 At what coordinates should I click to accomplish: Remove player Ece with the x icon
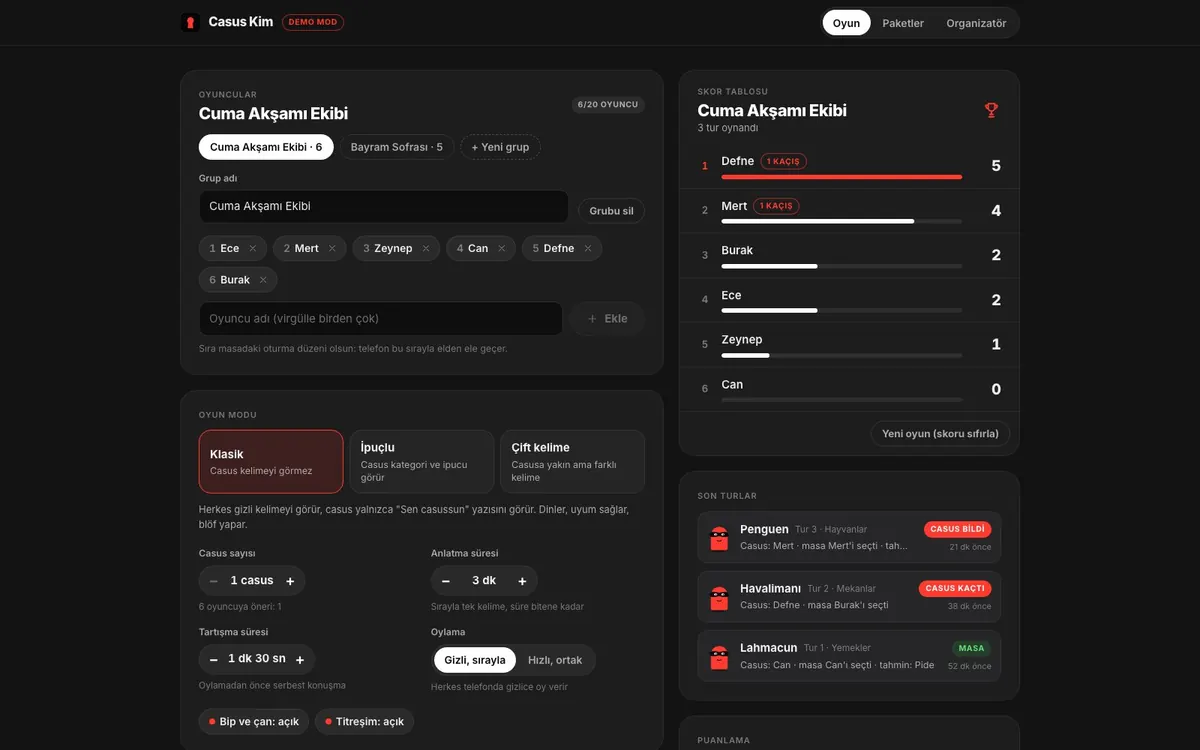253,248
